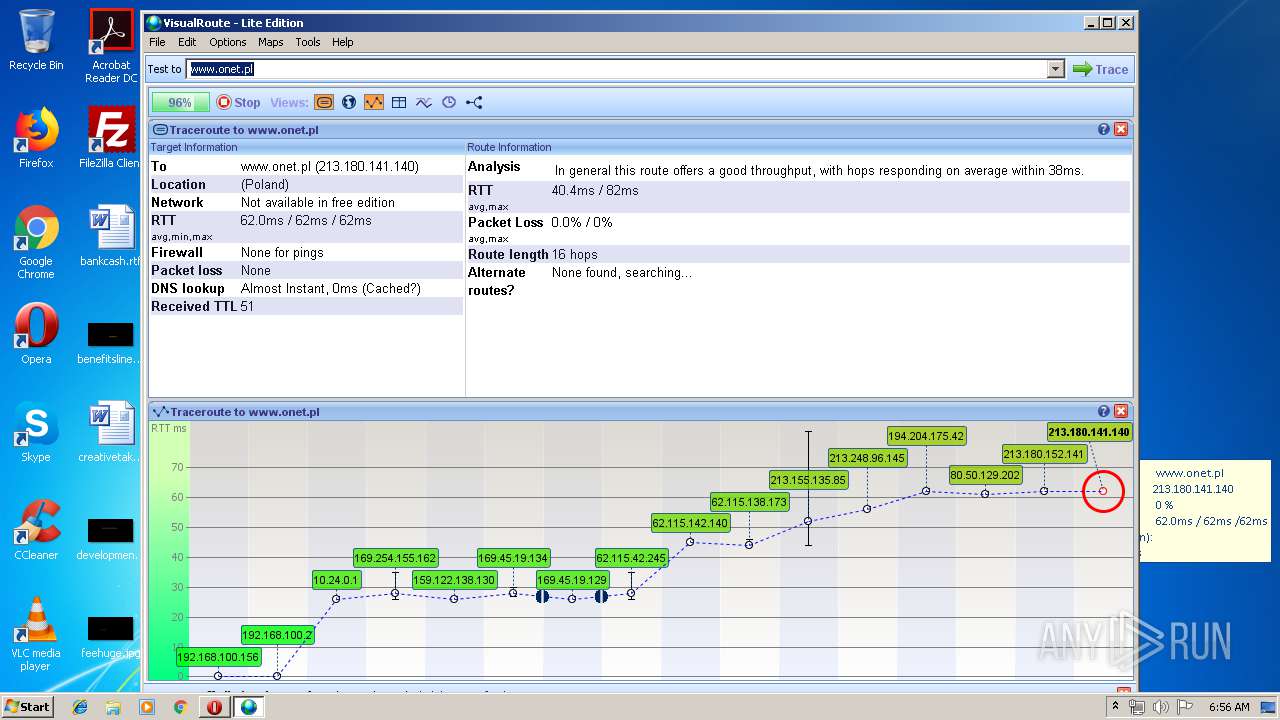Click the 10.24.0.1 hop label

coord(336,579)
